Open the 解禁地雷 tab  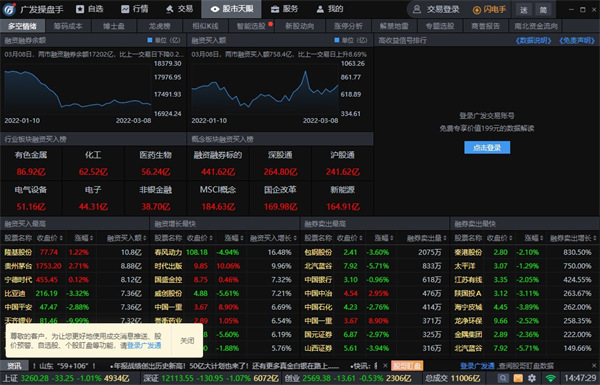coord(394,26)
